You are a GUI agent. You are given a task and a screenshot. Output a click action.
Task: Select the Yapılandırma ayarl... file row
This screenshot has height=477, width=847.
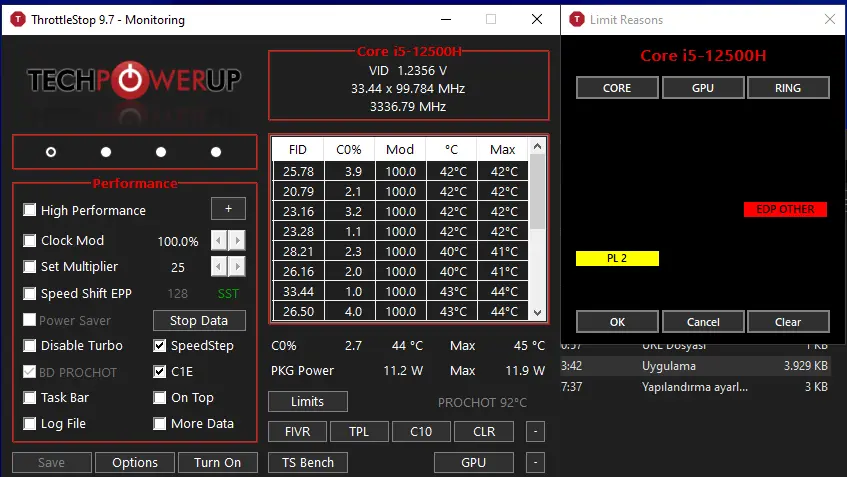point(695,387)
